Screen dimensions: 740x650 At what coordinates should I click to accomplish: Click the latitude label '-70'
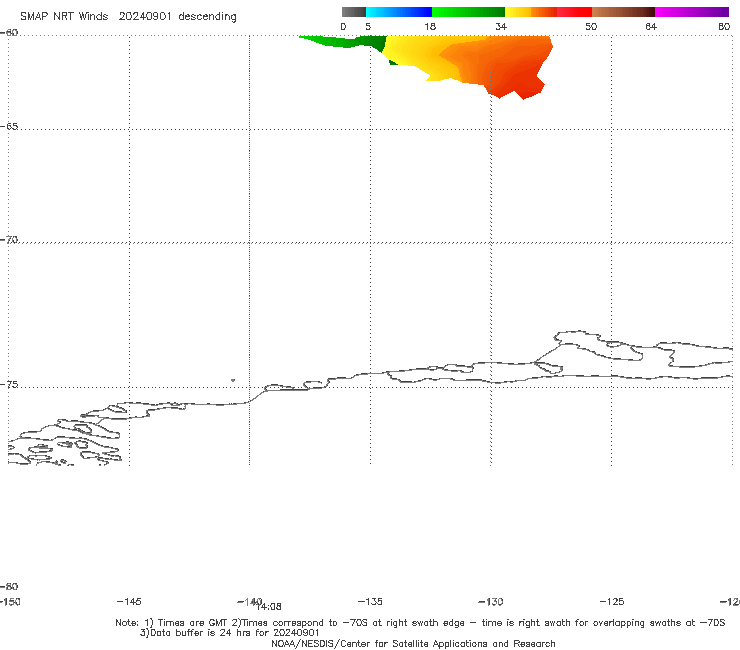9,239
